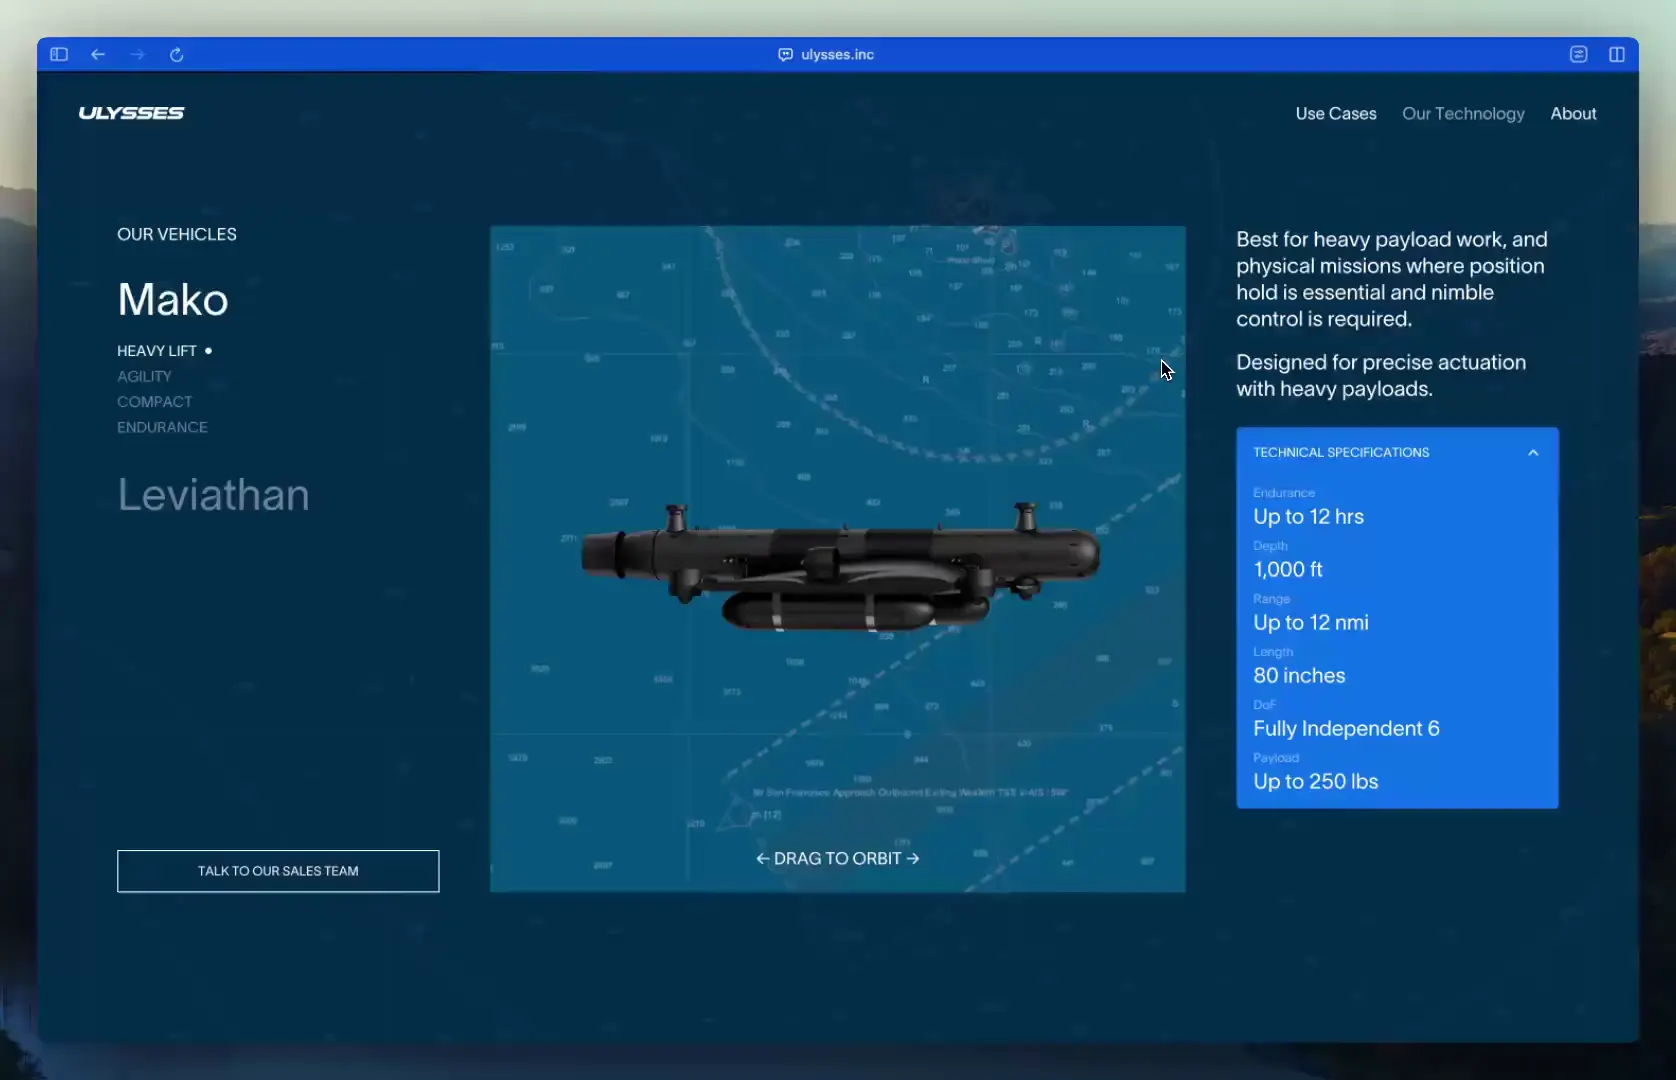The height and width of the screenshot is (1080, 1676).
Task: Click Talk To Our Sales Team button
Action: (x=278, y=871)
